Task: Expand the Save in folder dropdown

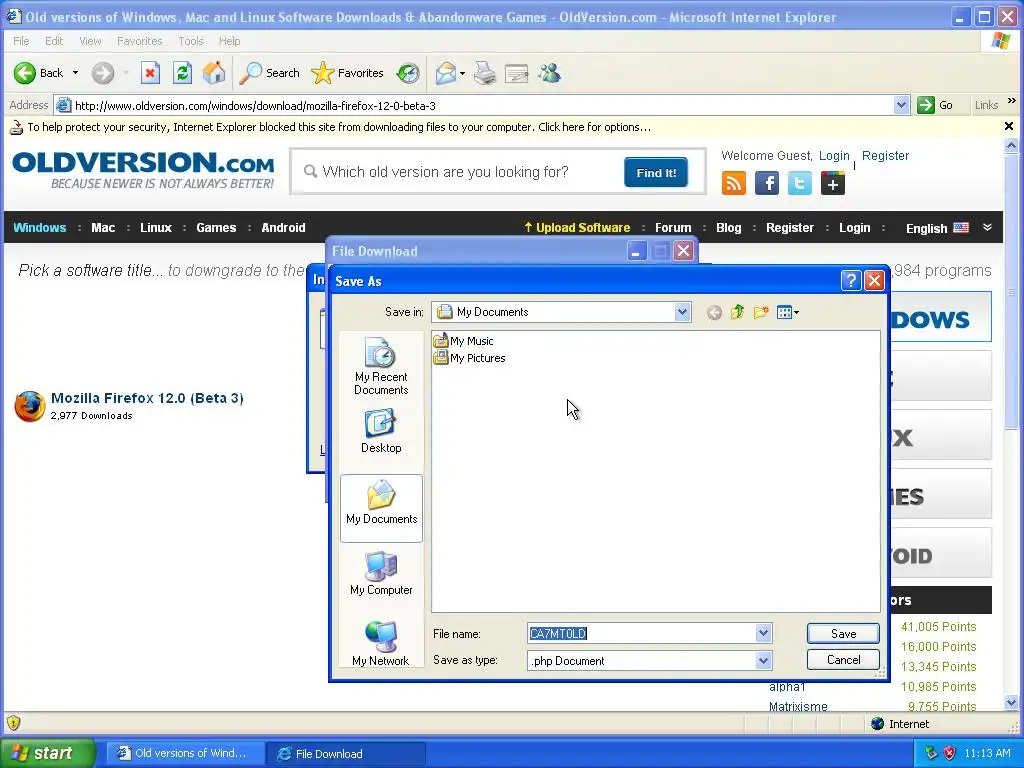Action: click(x=682, y=312)
